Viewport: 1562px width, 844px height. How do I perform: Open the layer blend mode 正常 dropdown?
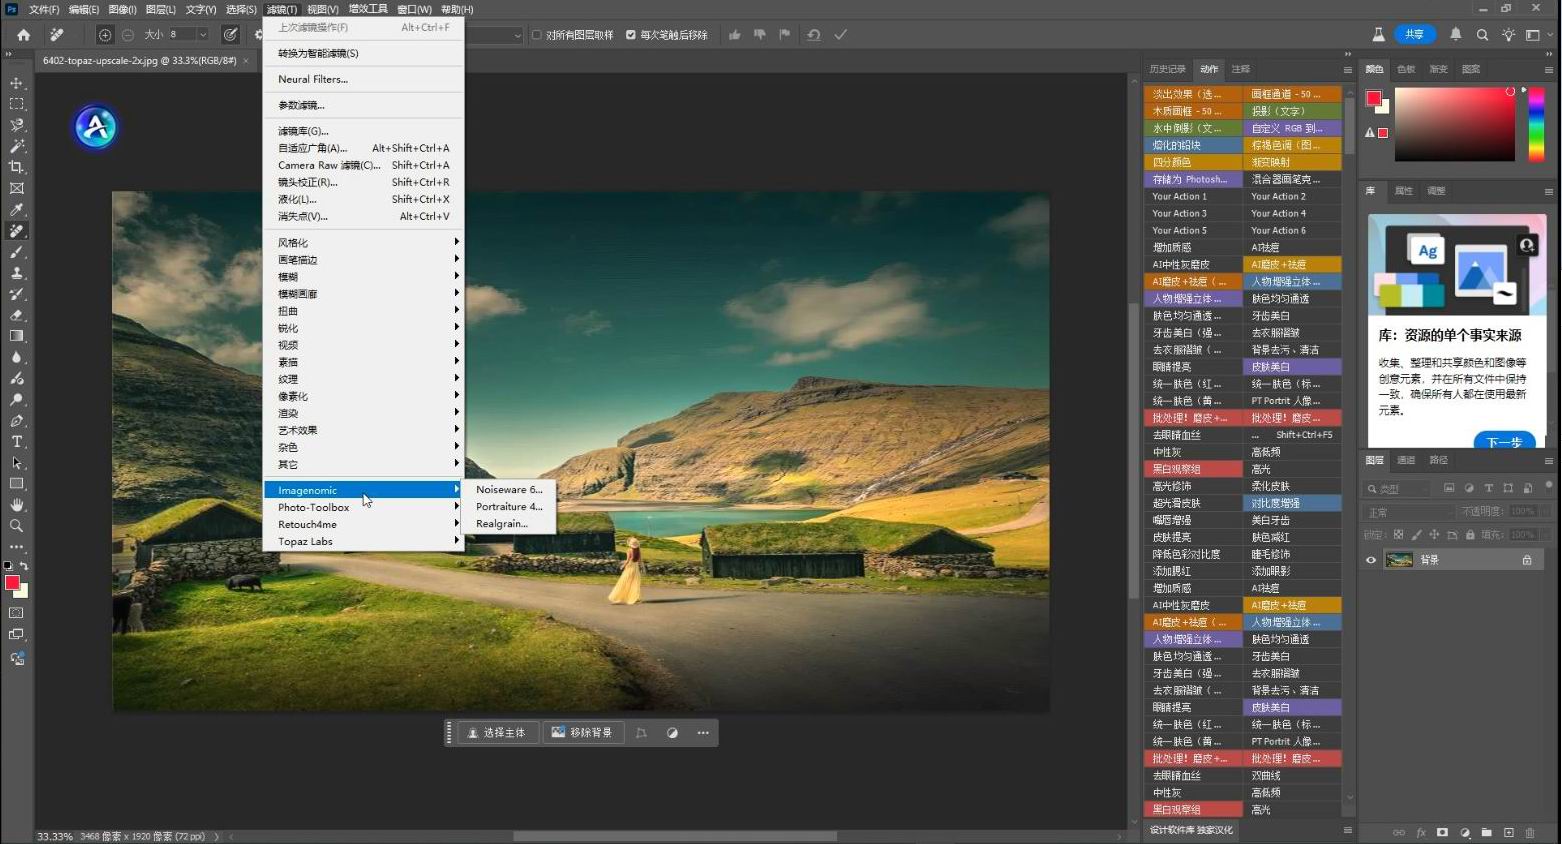[1411, 512]
